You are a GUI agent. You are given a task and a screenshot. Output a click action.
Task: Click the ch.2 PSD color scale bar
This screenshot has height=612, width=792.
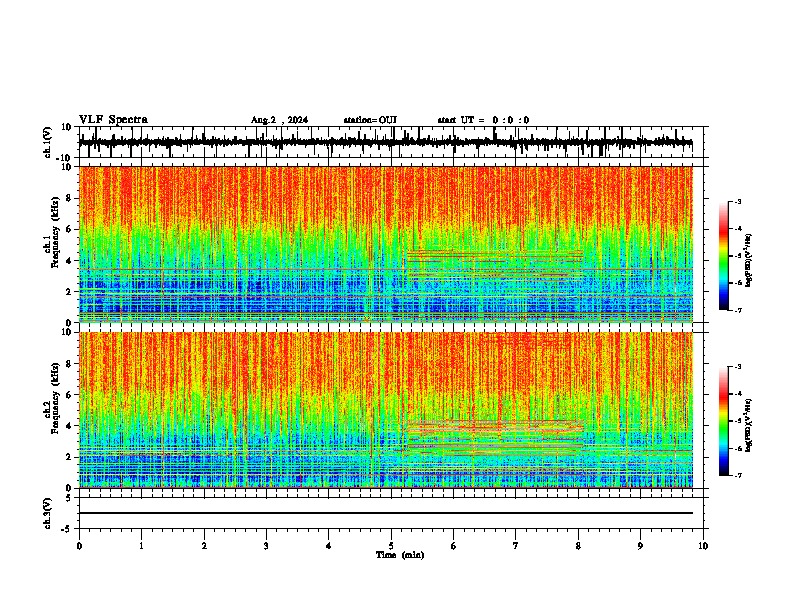click(x=724, y=421)
